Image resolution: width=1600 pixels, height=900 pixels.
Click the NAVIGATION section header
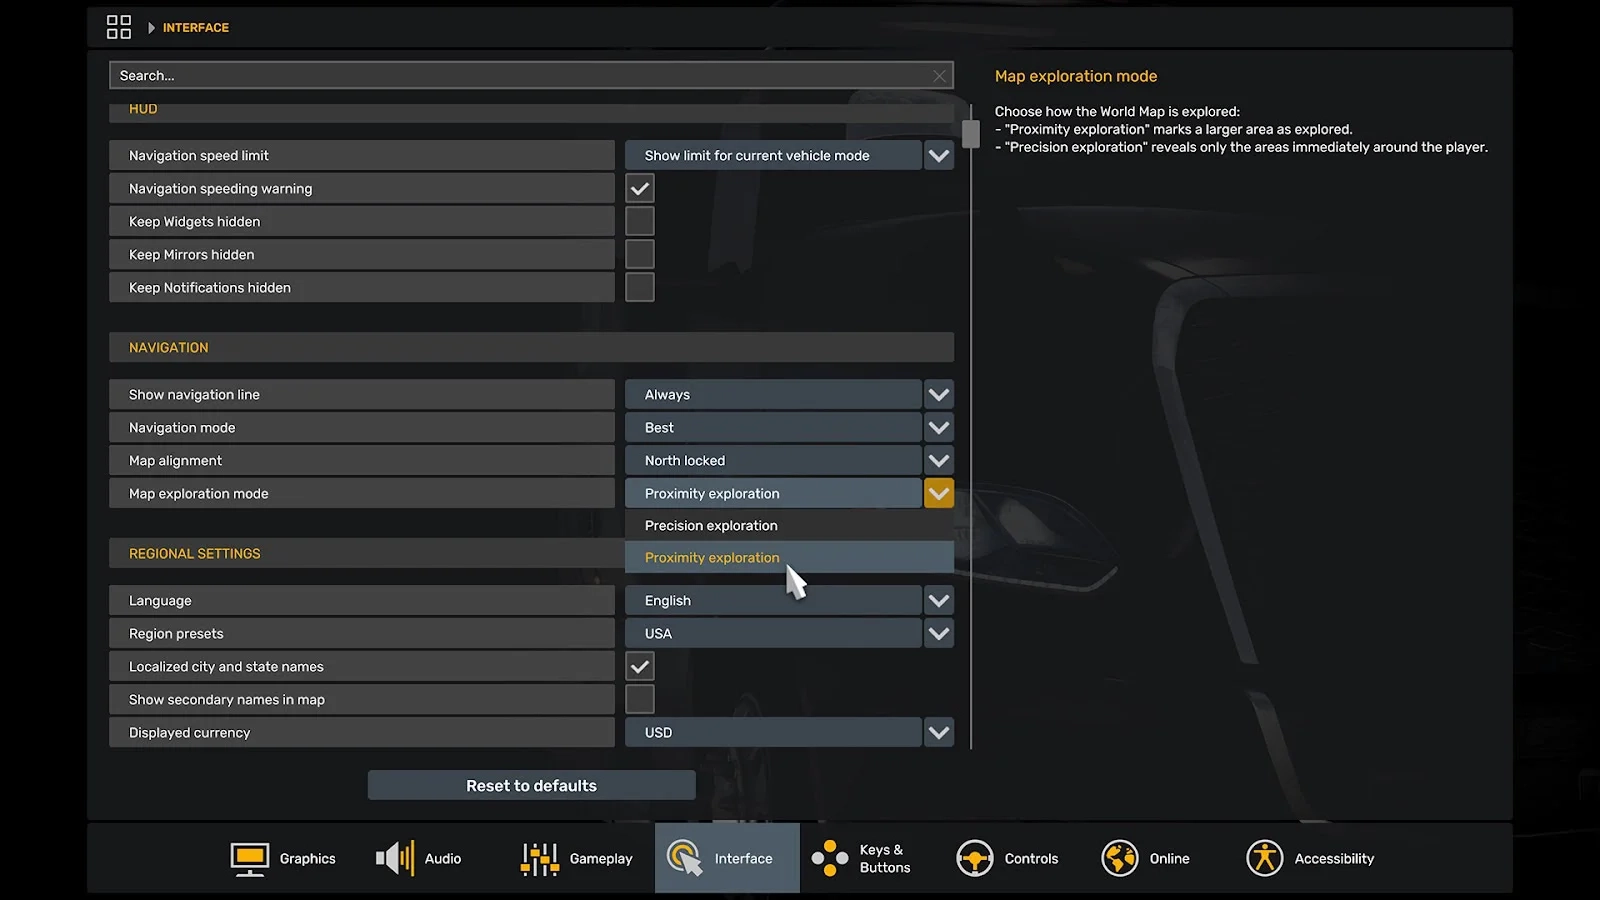pyautogui.click(x=531, y=347)
